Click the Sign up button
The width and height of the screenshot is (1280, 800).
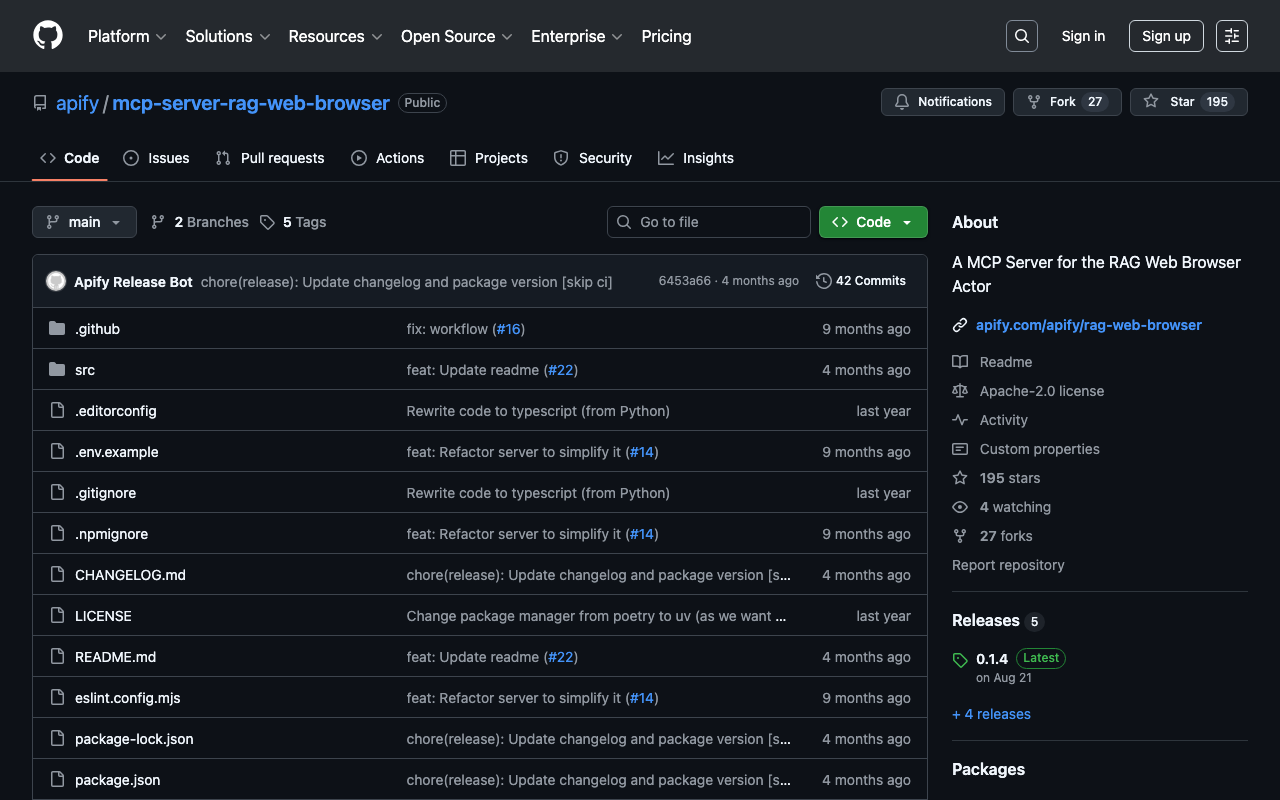tap(1165, 36)
